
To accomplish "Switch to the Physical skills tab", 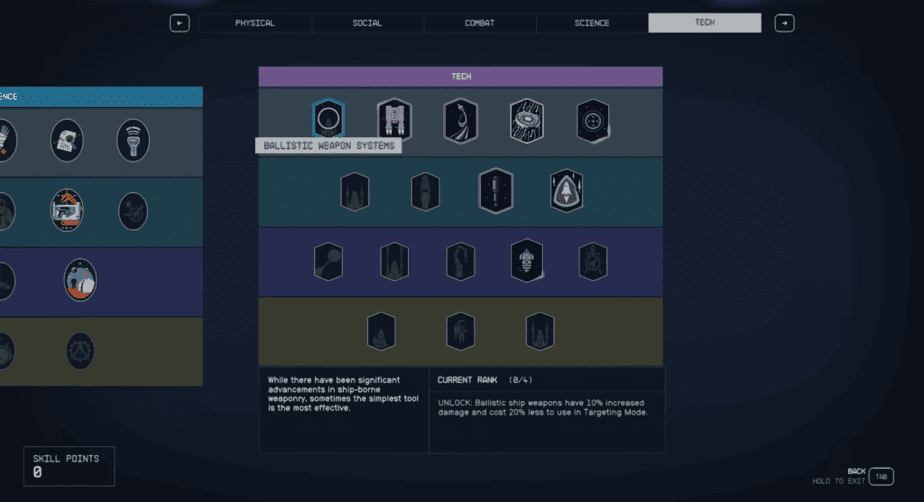I will point(255,23).
